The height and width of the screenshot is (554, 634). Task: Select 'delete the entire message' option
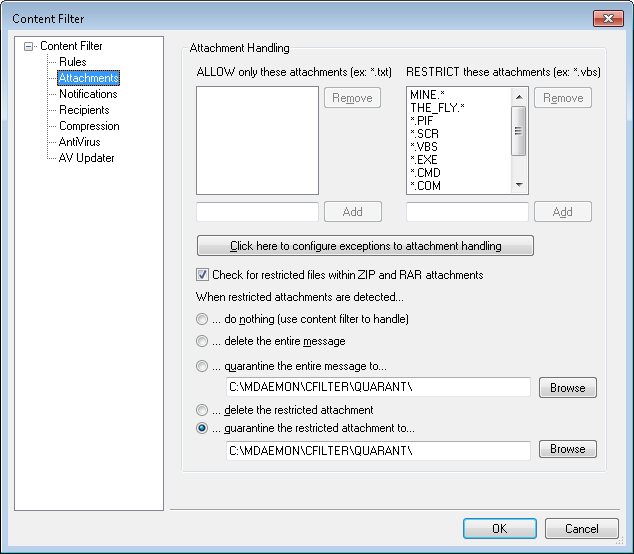tap(203, 341)
